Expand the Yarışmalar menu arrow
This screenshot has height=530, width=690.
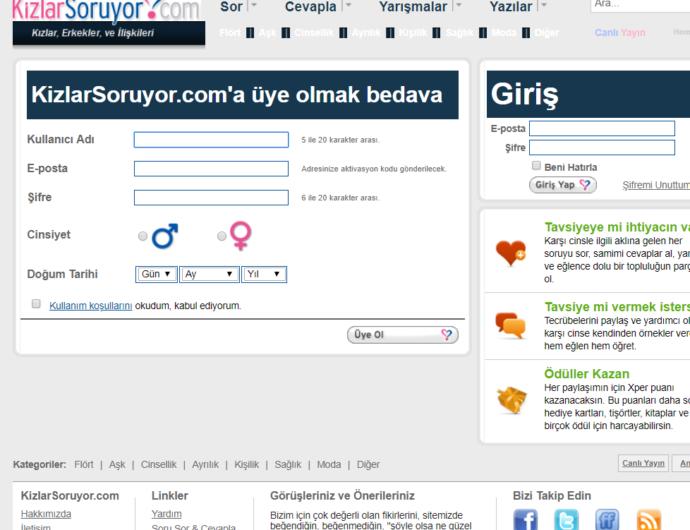coord(459,6)
